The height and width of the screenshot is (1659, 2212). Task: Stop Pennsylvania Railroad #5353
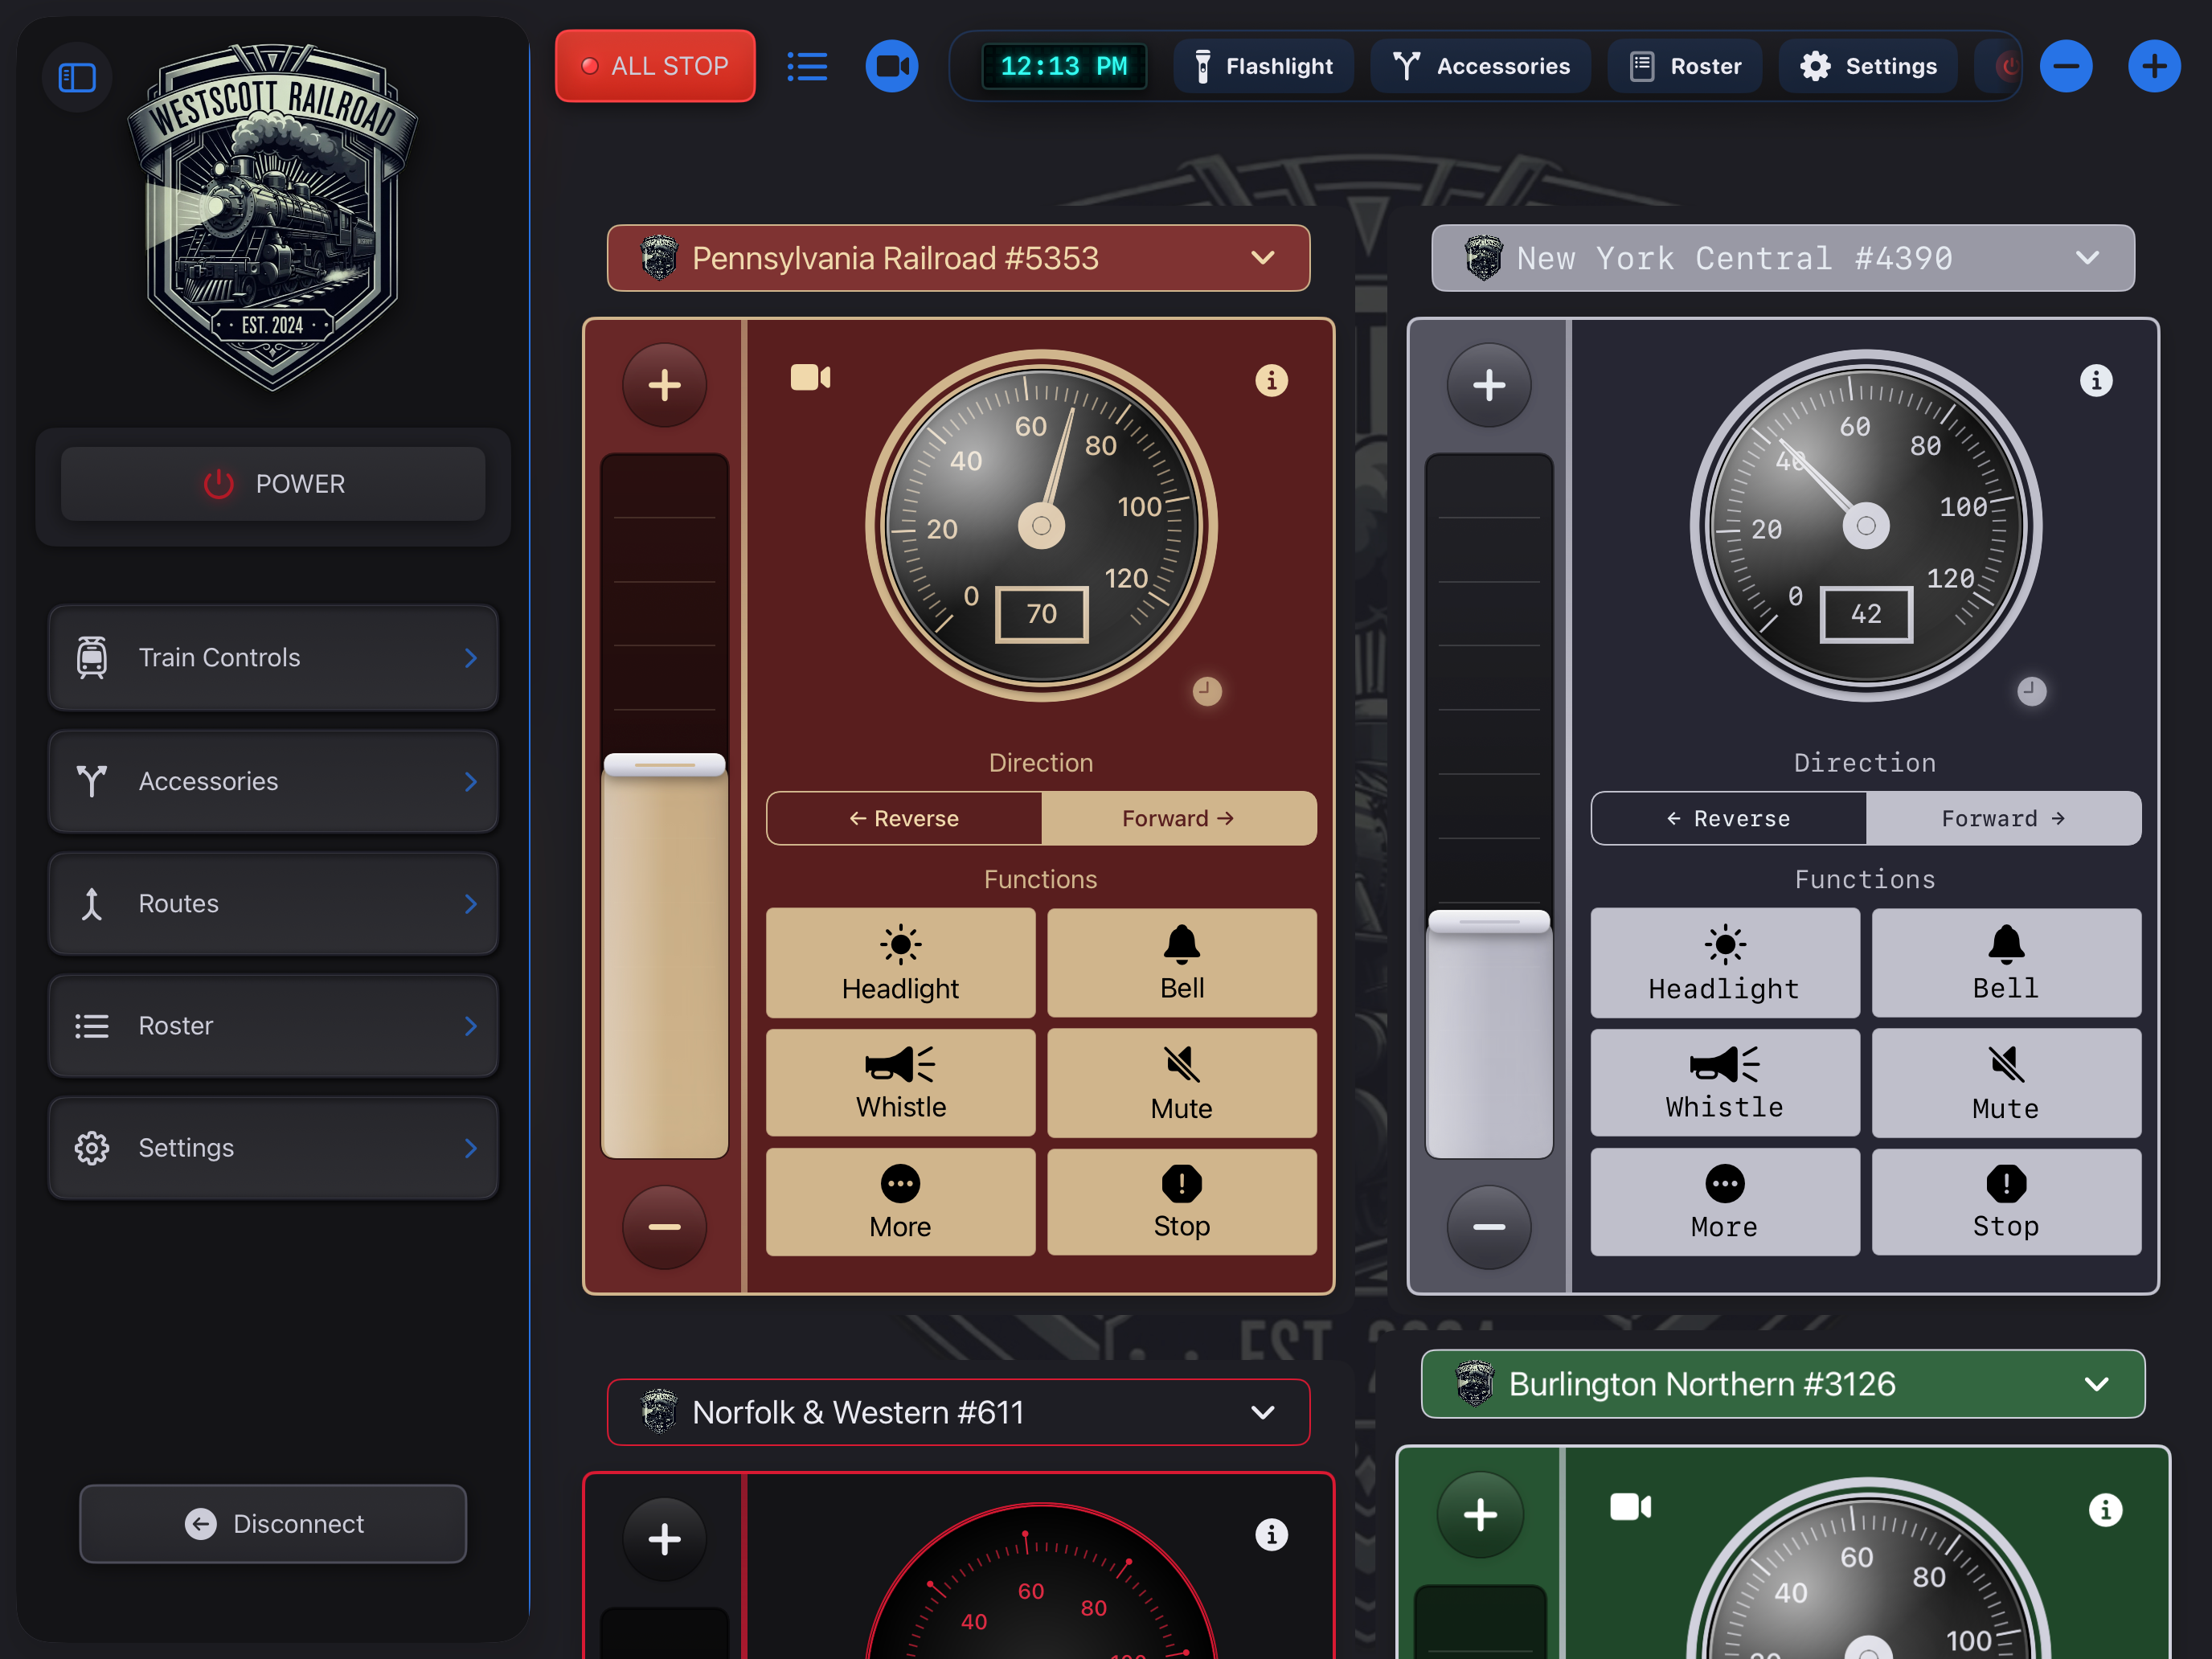1182,1202
